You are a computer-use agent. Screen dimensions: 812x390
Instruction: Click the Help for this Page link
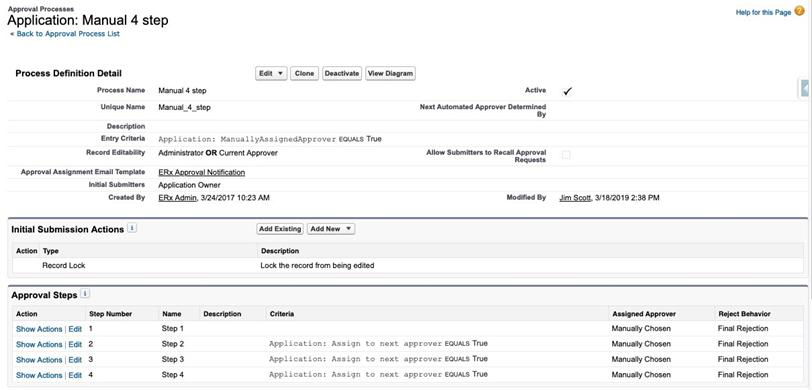coord(763,12)
